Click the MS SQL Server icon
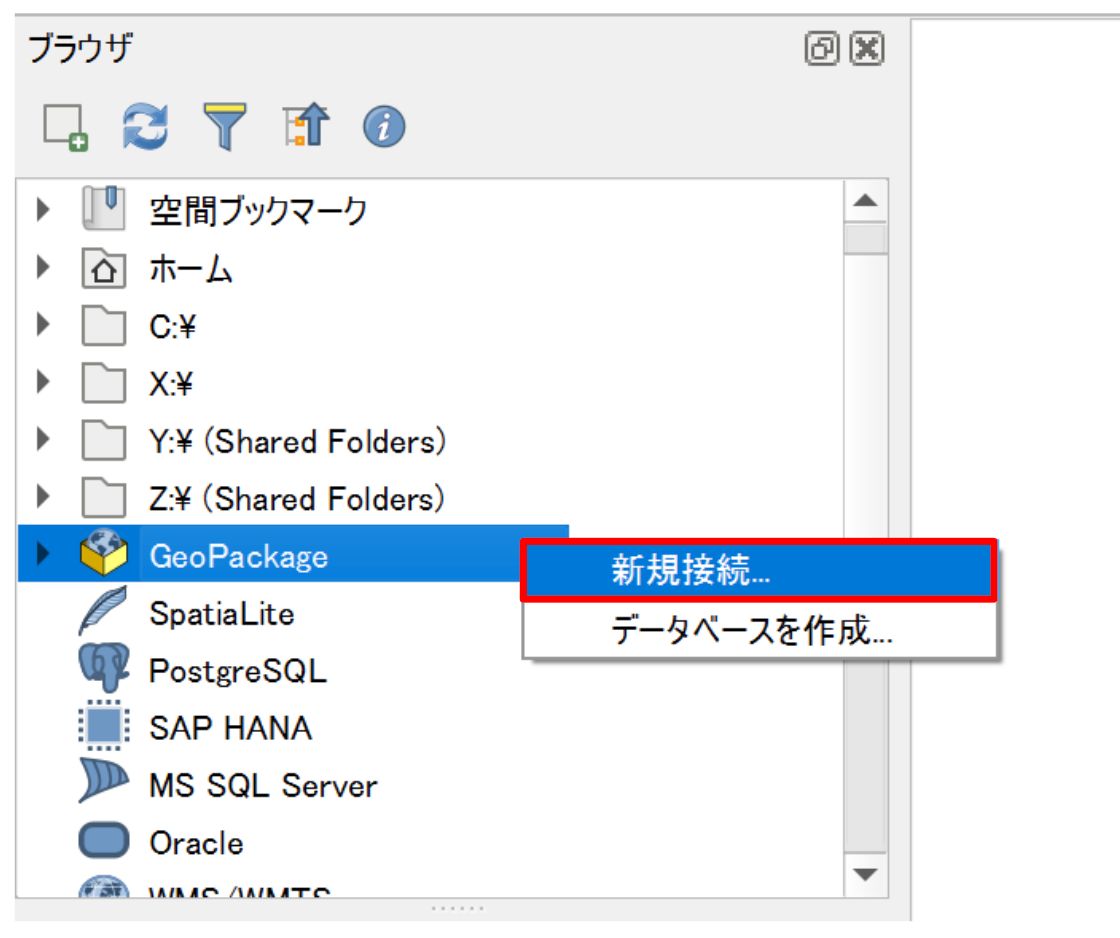Viewport: 1120px width, 938px height. pos(104,781)
